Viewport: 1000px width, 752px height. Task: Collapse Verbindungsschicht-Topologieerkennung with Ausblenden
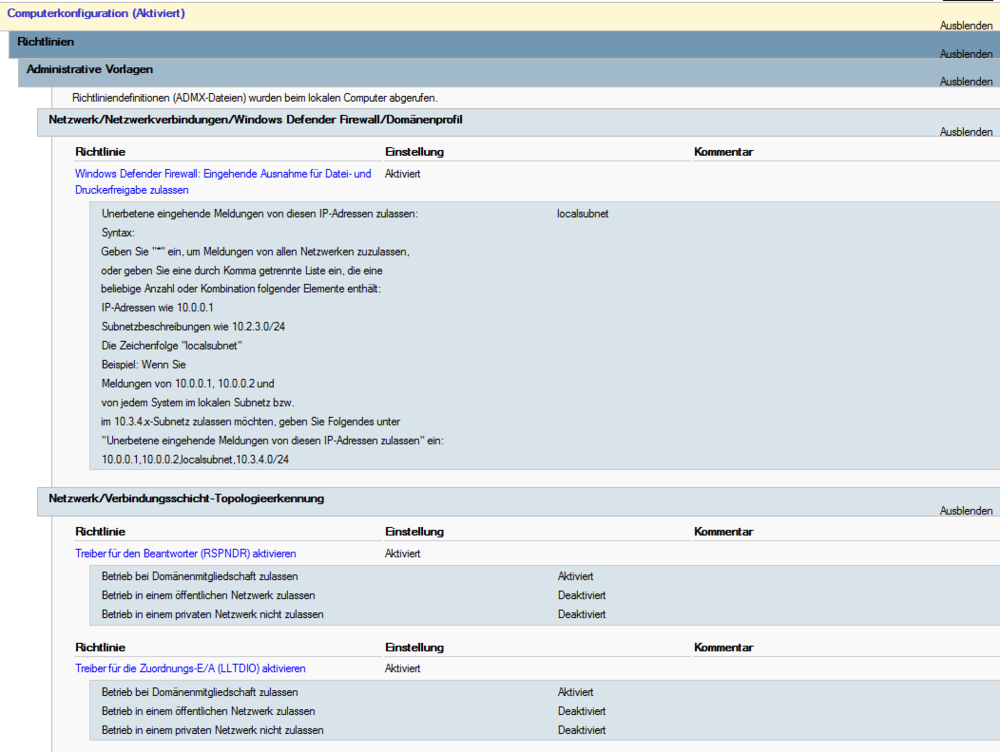[965, 511]
